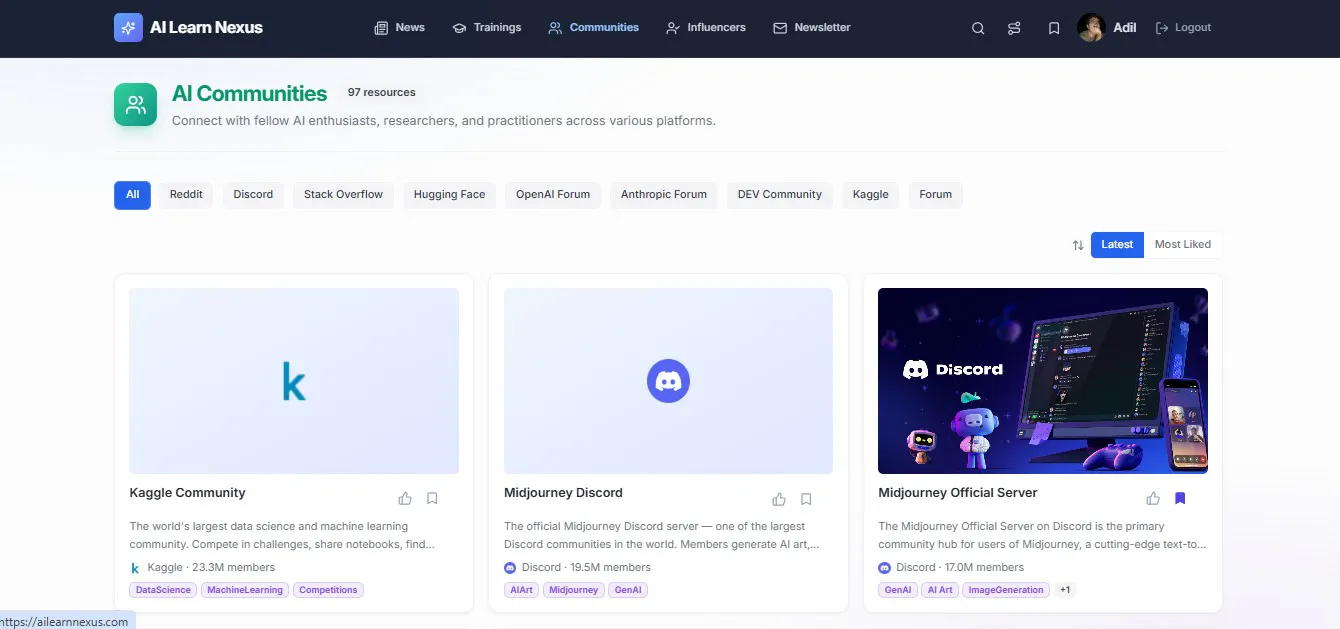Image resolution: width=1340 pixels, height=629 pixels.
Task: Select the All filter tab
Action: [x=132, y=195]
